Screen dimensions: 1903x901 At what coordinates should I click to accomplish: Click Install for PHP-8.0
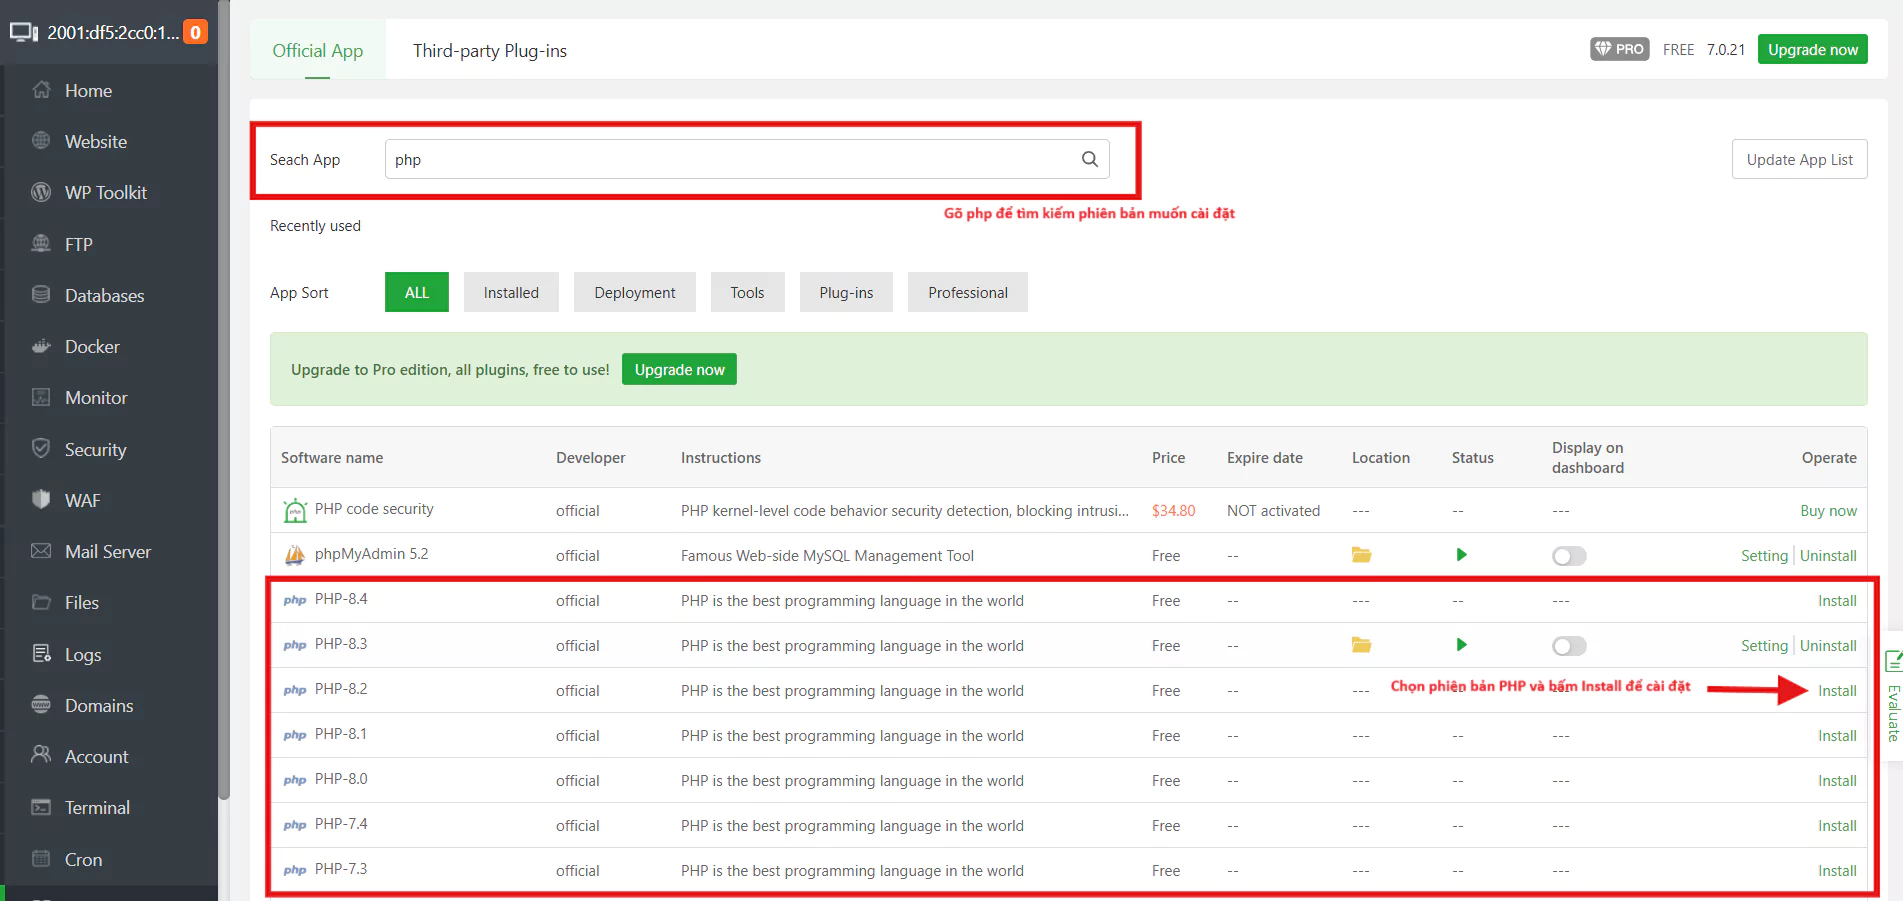pos(1837,780)
